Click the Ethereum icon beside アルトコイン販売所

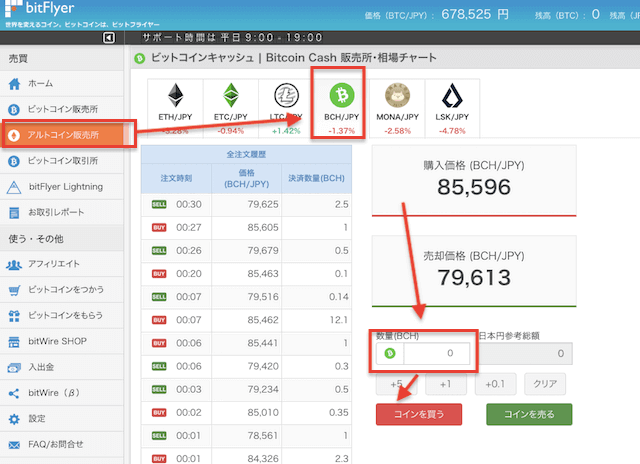(14, 135)
